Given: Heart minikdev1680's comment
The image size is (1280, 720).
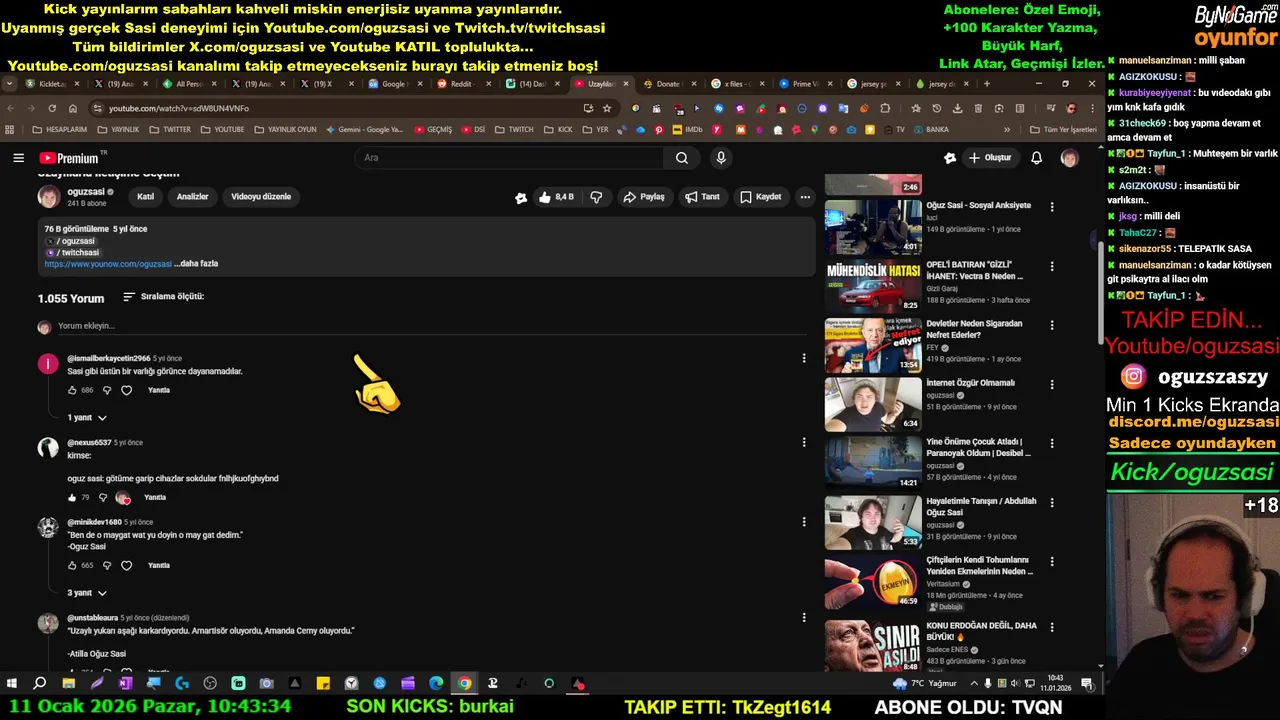Looking at the screenshot, I should click(x=126, y=565).
